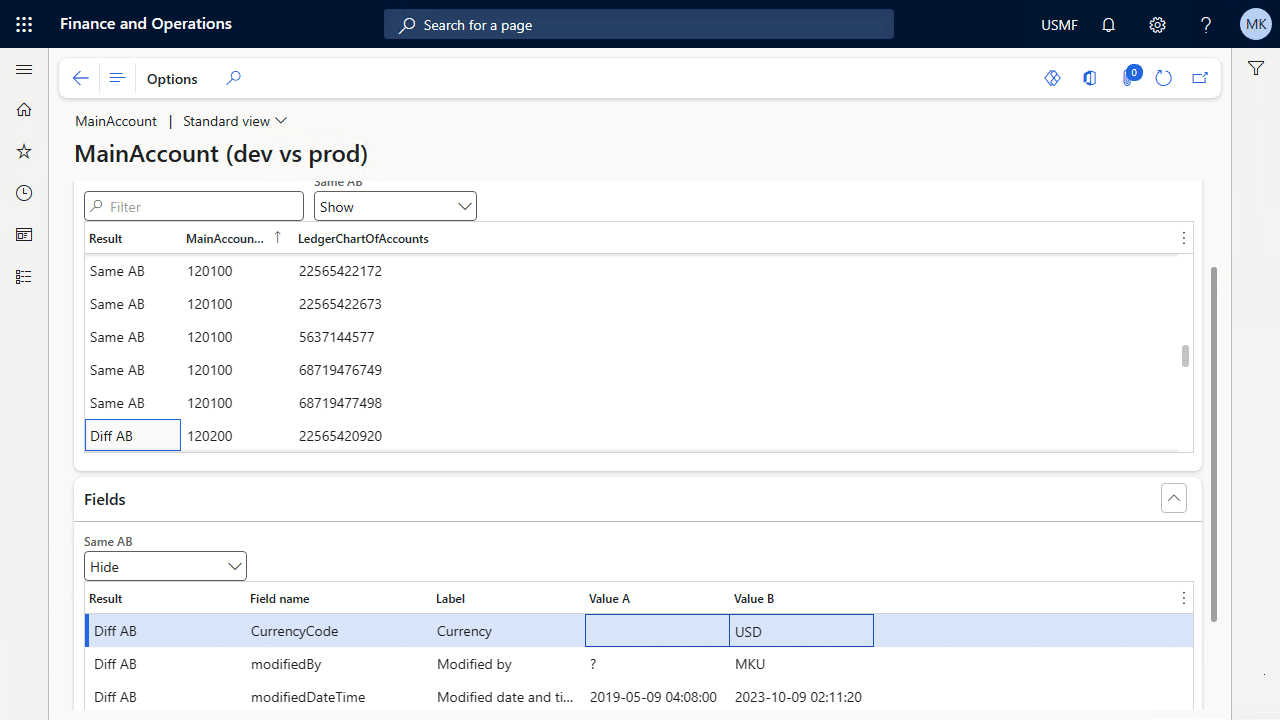
Task: Click the Result header in Fields grid
Action: tap(106, 598)
